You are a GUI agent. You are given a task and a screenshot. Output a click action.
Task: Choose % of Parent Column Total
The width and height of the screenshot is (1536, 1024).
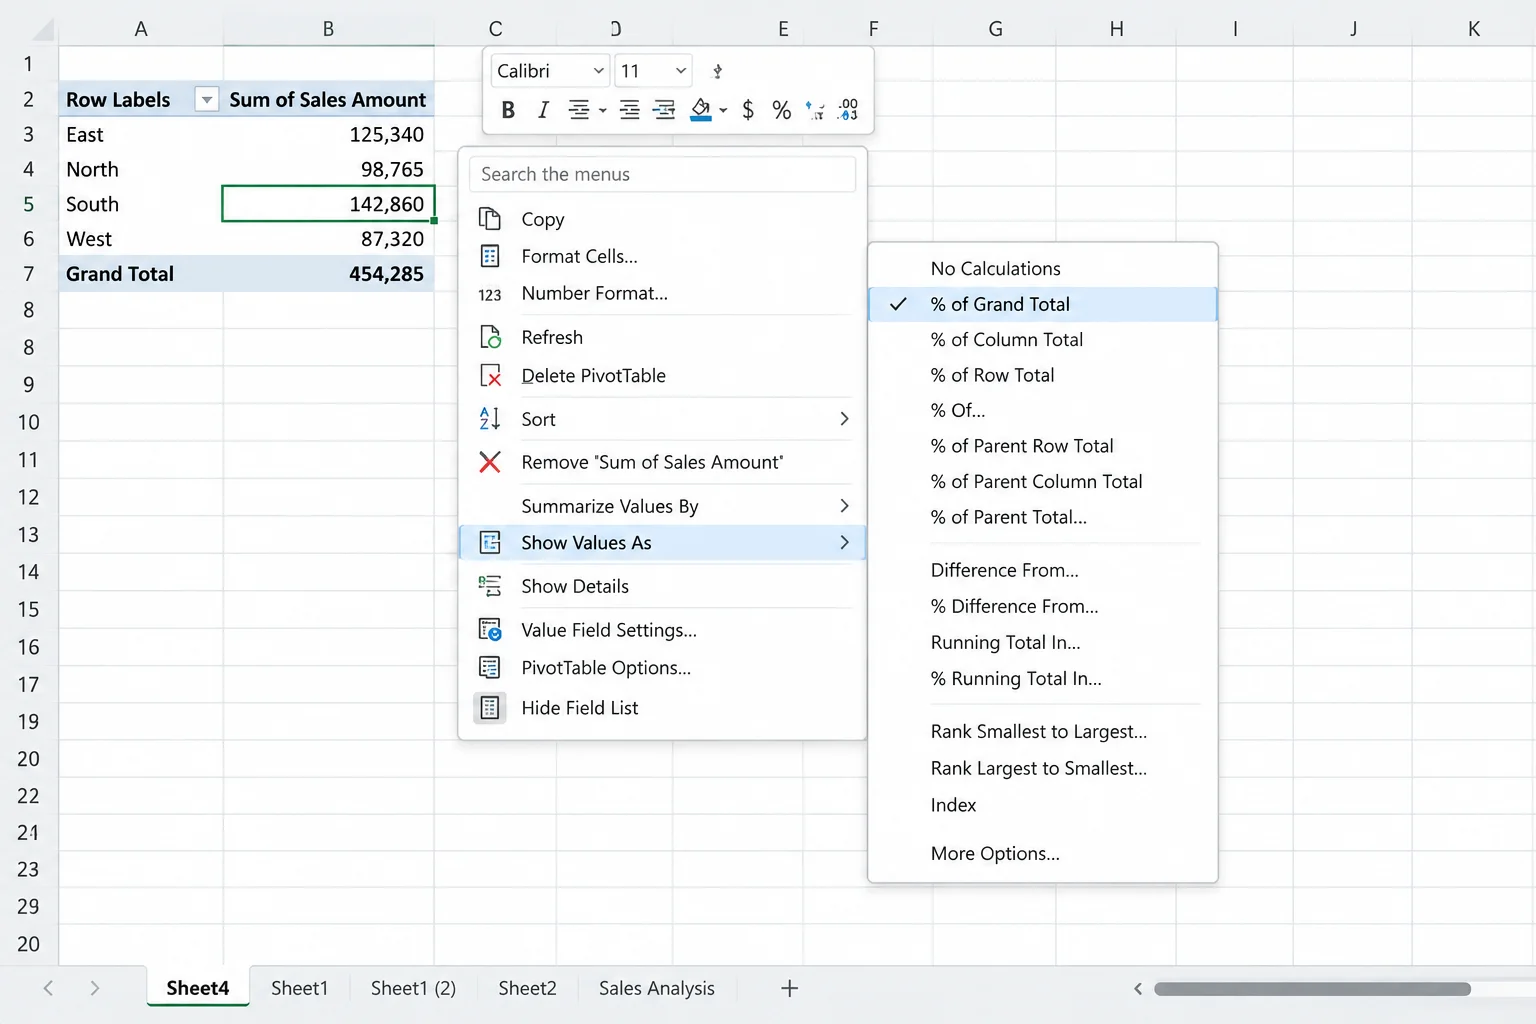1036,482
